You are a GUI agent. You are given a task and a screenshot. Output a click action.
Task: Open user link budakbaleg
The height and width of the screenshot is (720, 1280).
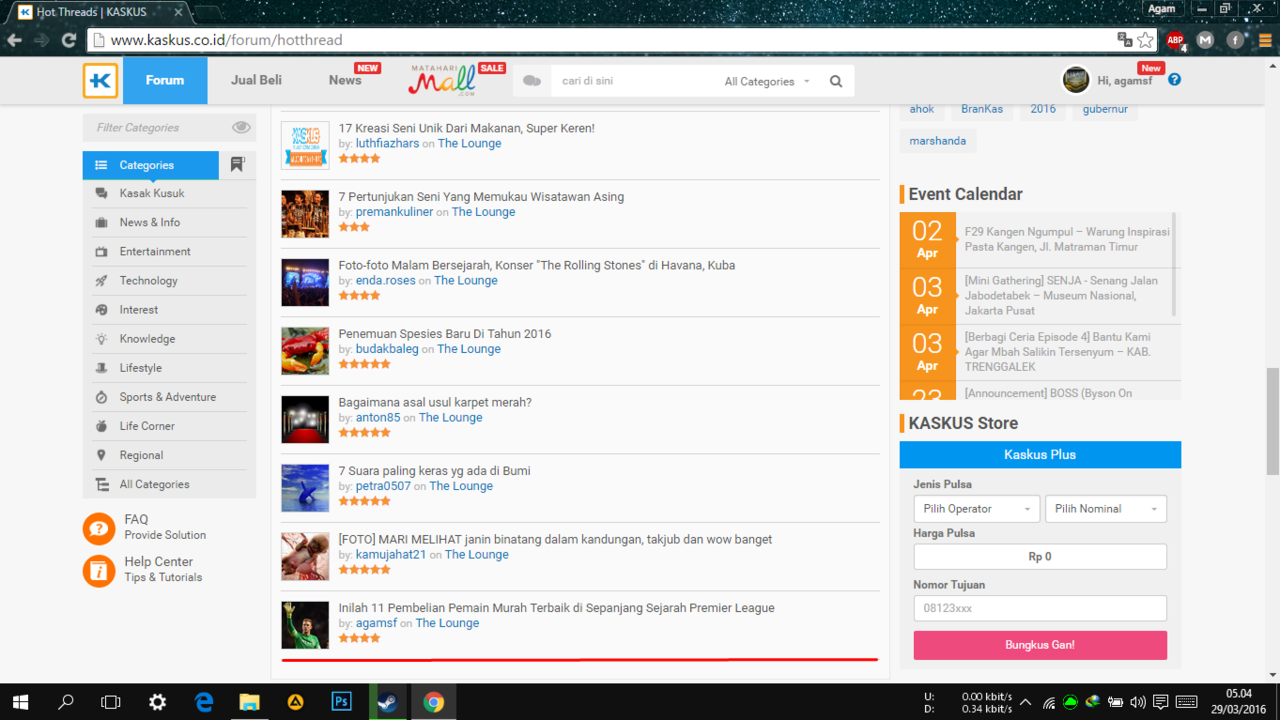[387, 349]
